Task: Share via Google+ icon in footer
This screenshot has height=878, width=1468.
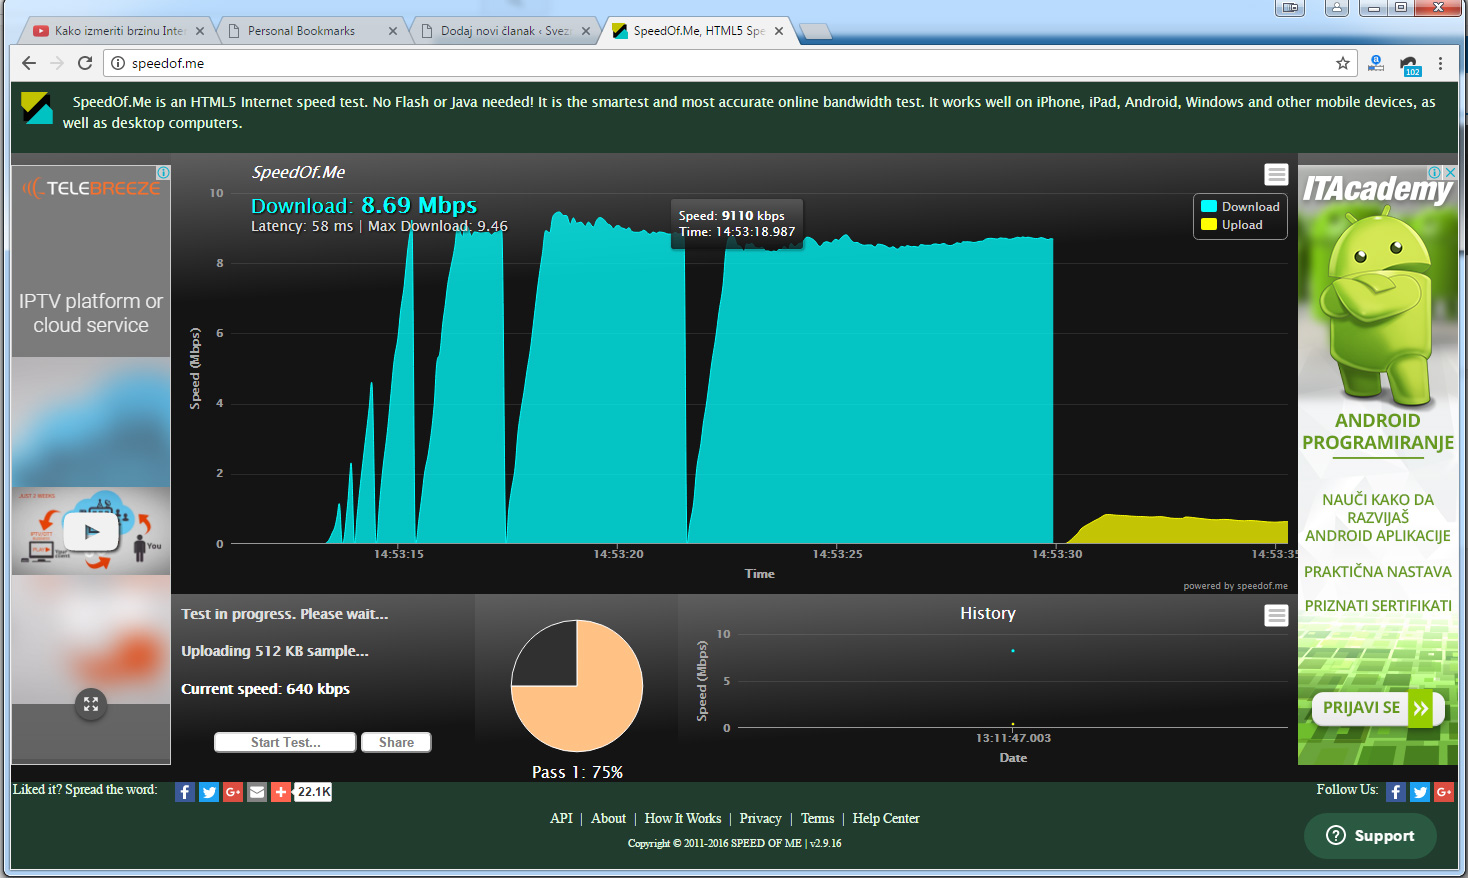Action: click(x=233, y=792)
